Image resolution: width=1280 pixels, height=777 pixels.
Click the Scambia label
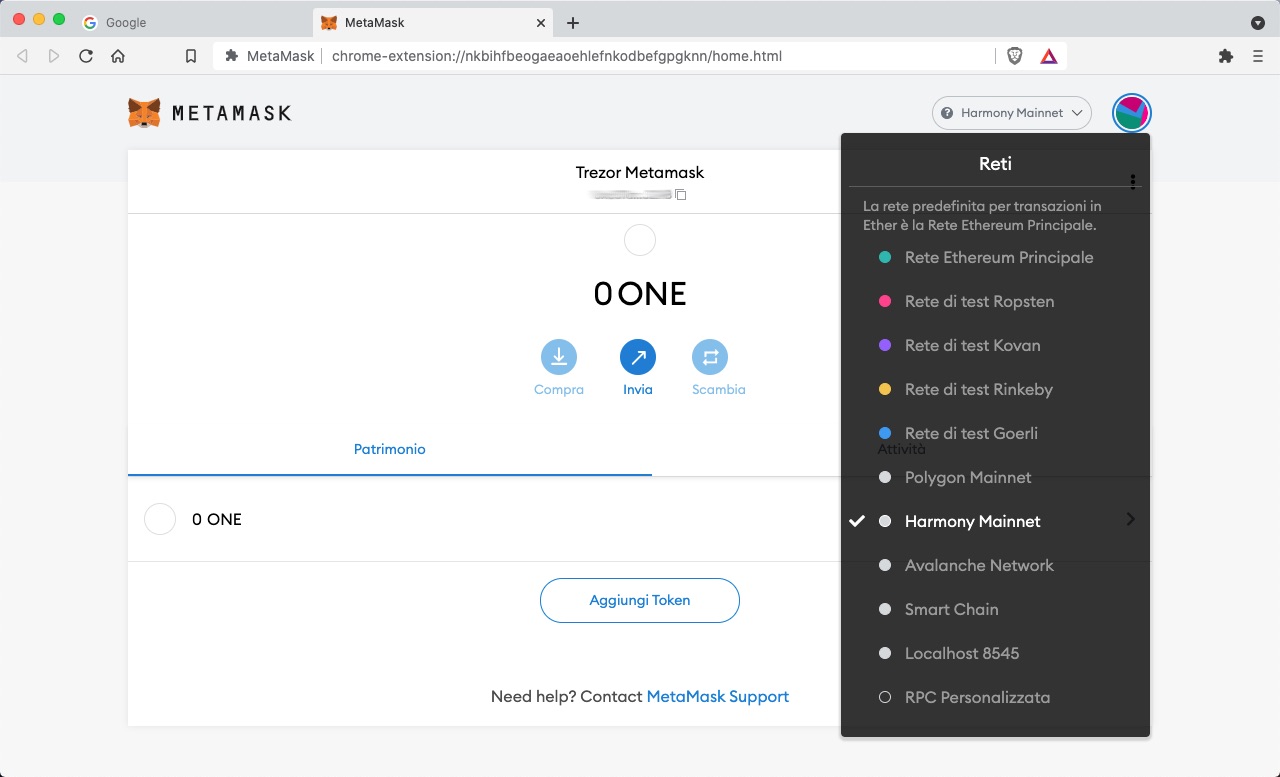coord(719,390)
